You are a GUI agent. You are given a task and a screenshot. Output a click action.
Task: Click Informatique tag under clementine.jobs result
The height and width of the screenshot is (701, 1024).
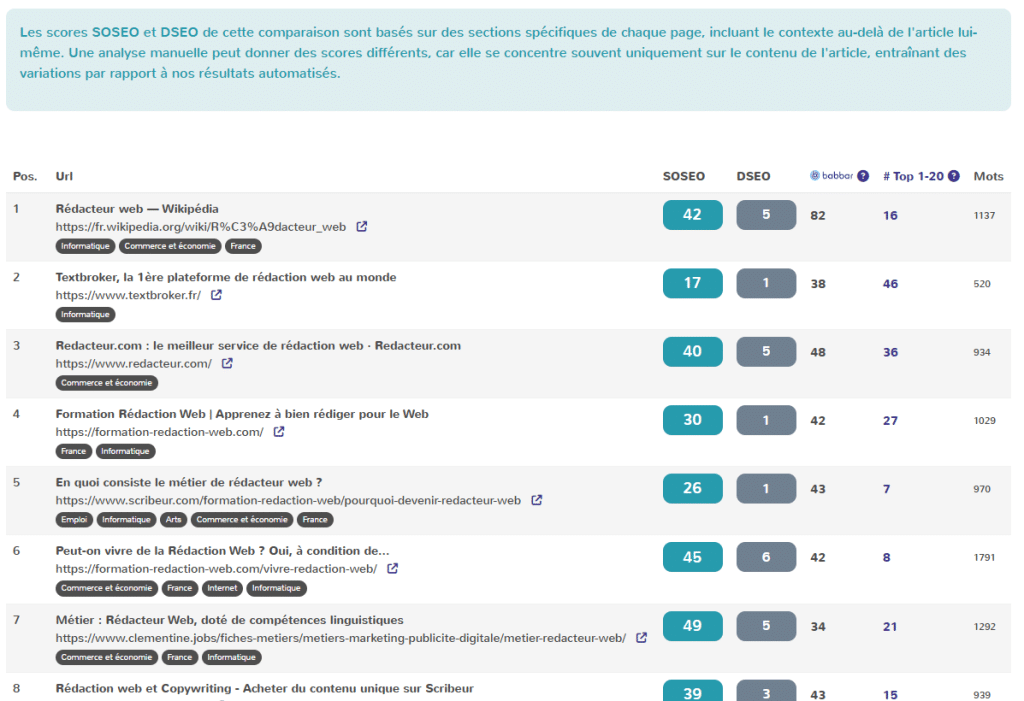tap(231, 657)
